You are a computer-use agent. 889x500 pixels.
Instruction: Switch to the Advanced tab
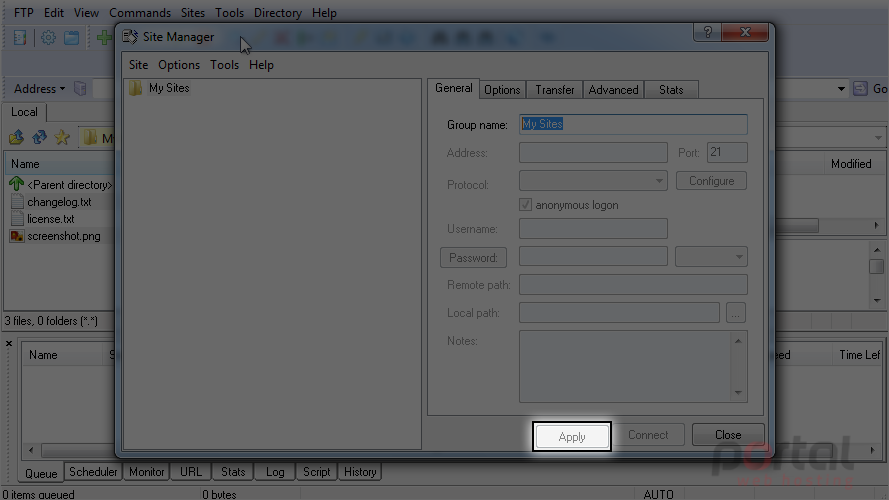(613, 90)
